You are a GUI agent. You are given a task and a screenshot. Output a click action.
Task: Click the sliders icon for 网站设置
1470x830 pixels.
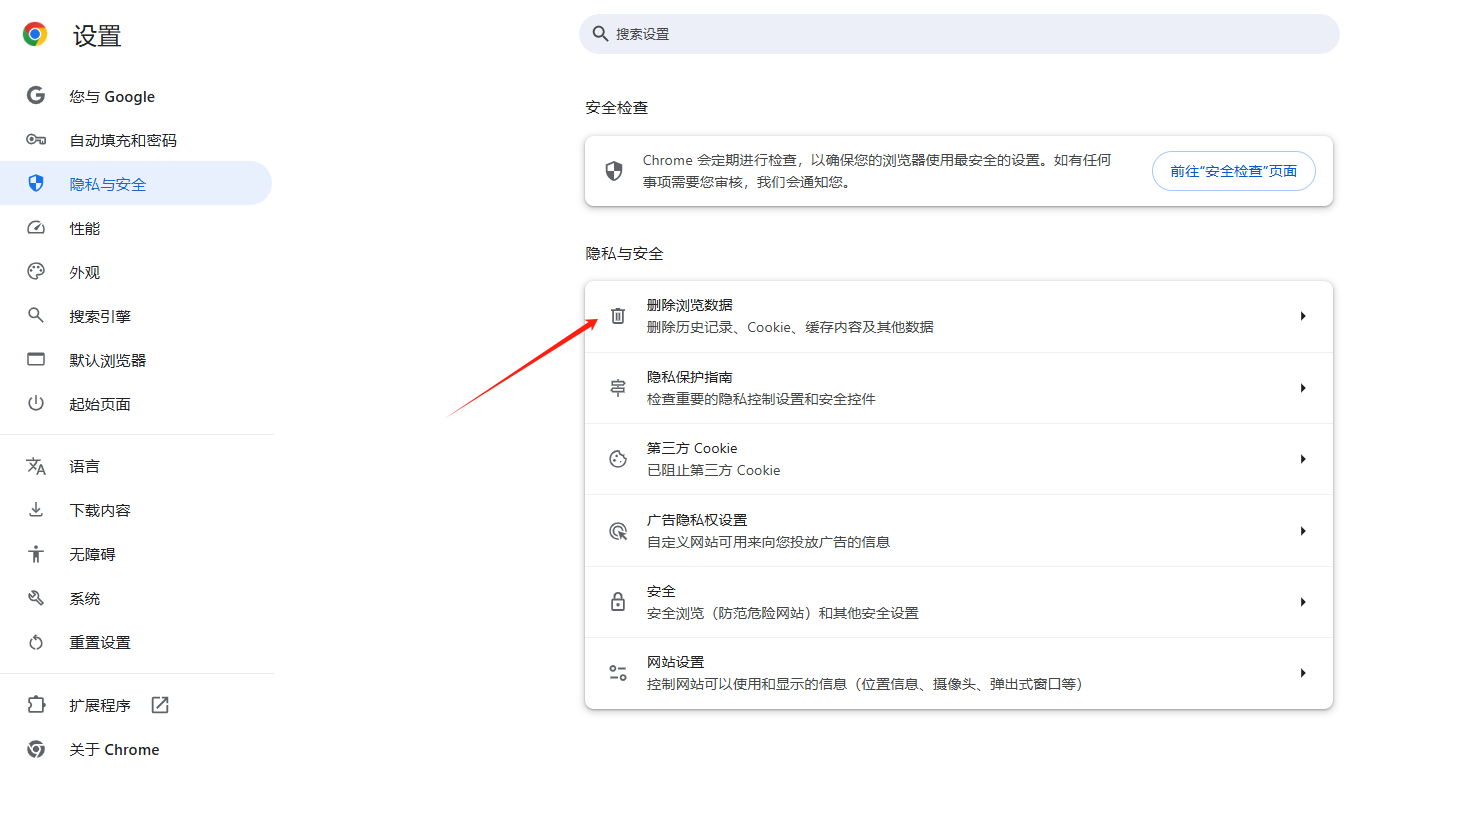[x=618, y=673]
